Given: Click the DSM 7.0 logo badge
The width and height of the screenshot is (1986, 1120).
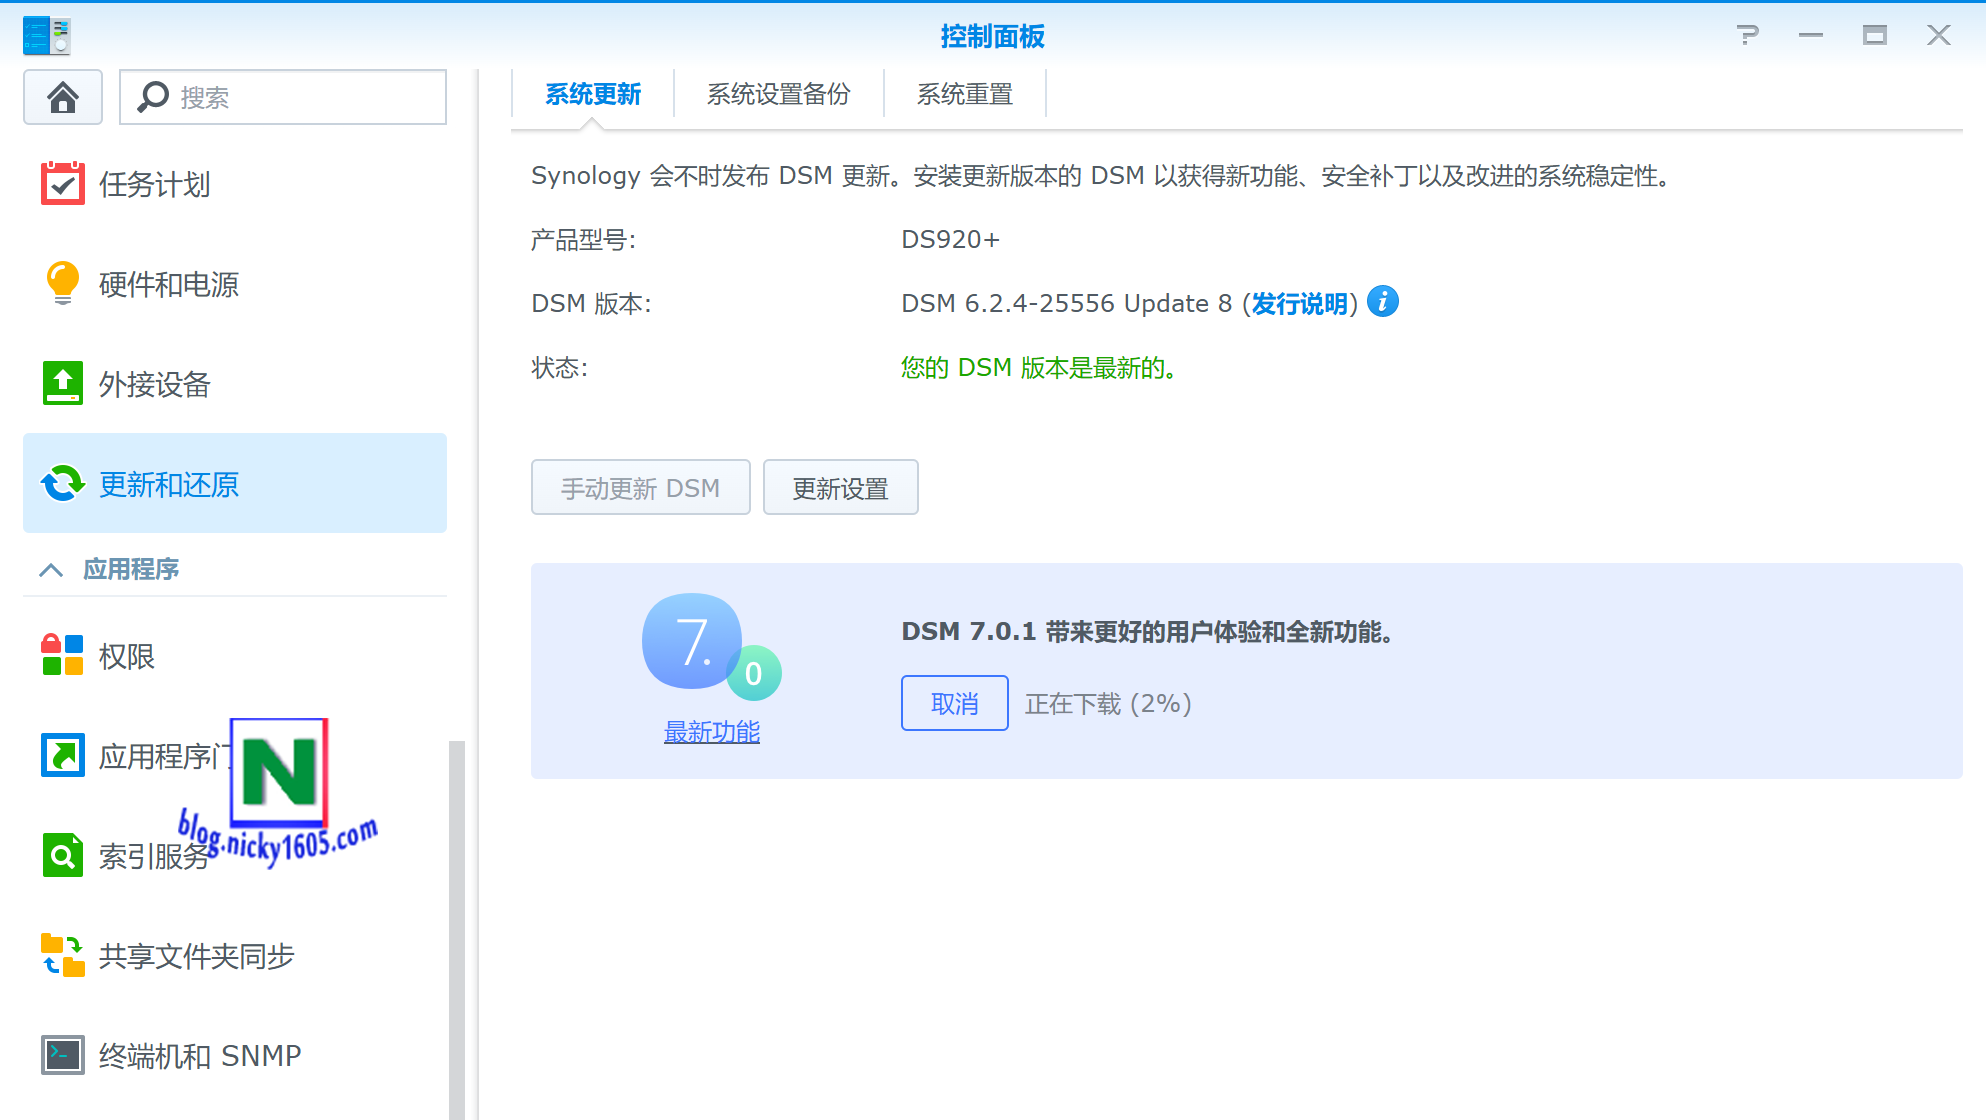Looking at the screenshot, I should tap(710, 646).
